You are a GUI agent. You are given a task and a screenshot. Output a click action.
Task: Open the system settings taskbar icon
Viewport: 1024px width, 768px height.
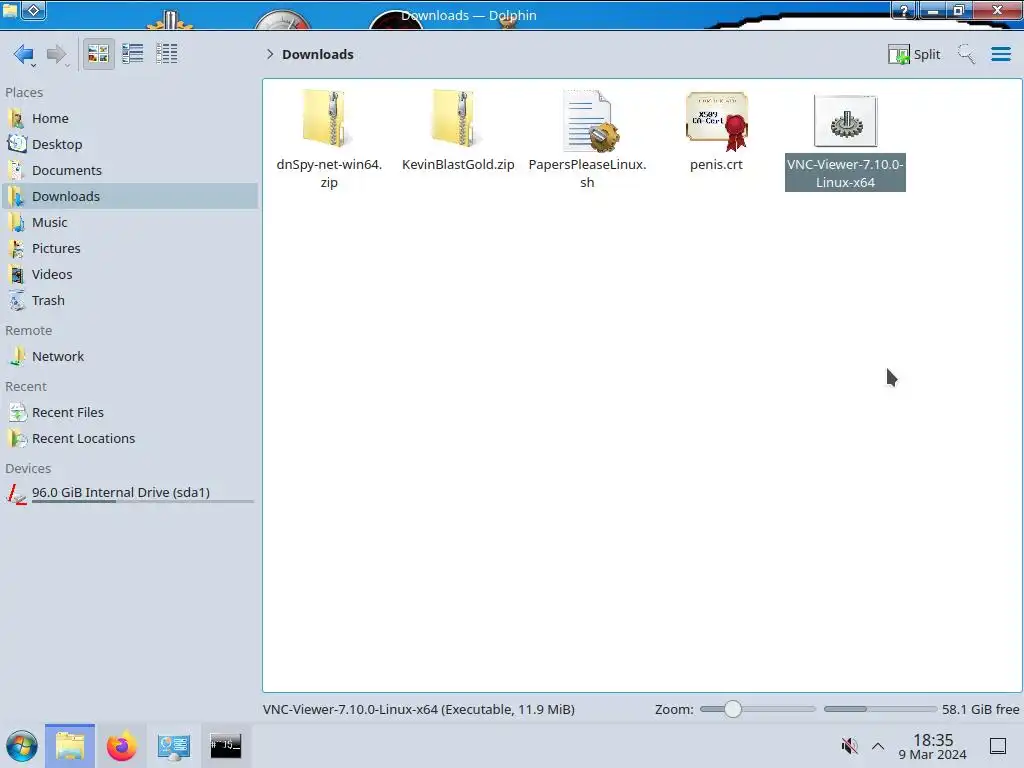tap(173, 746)
